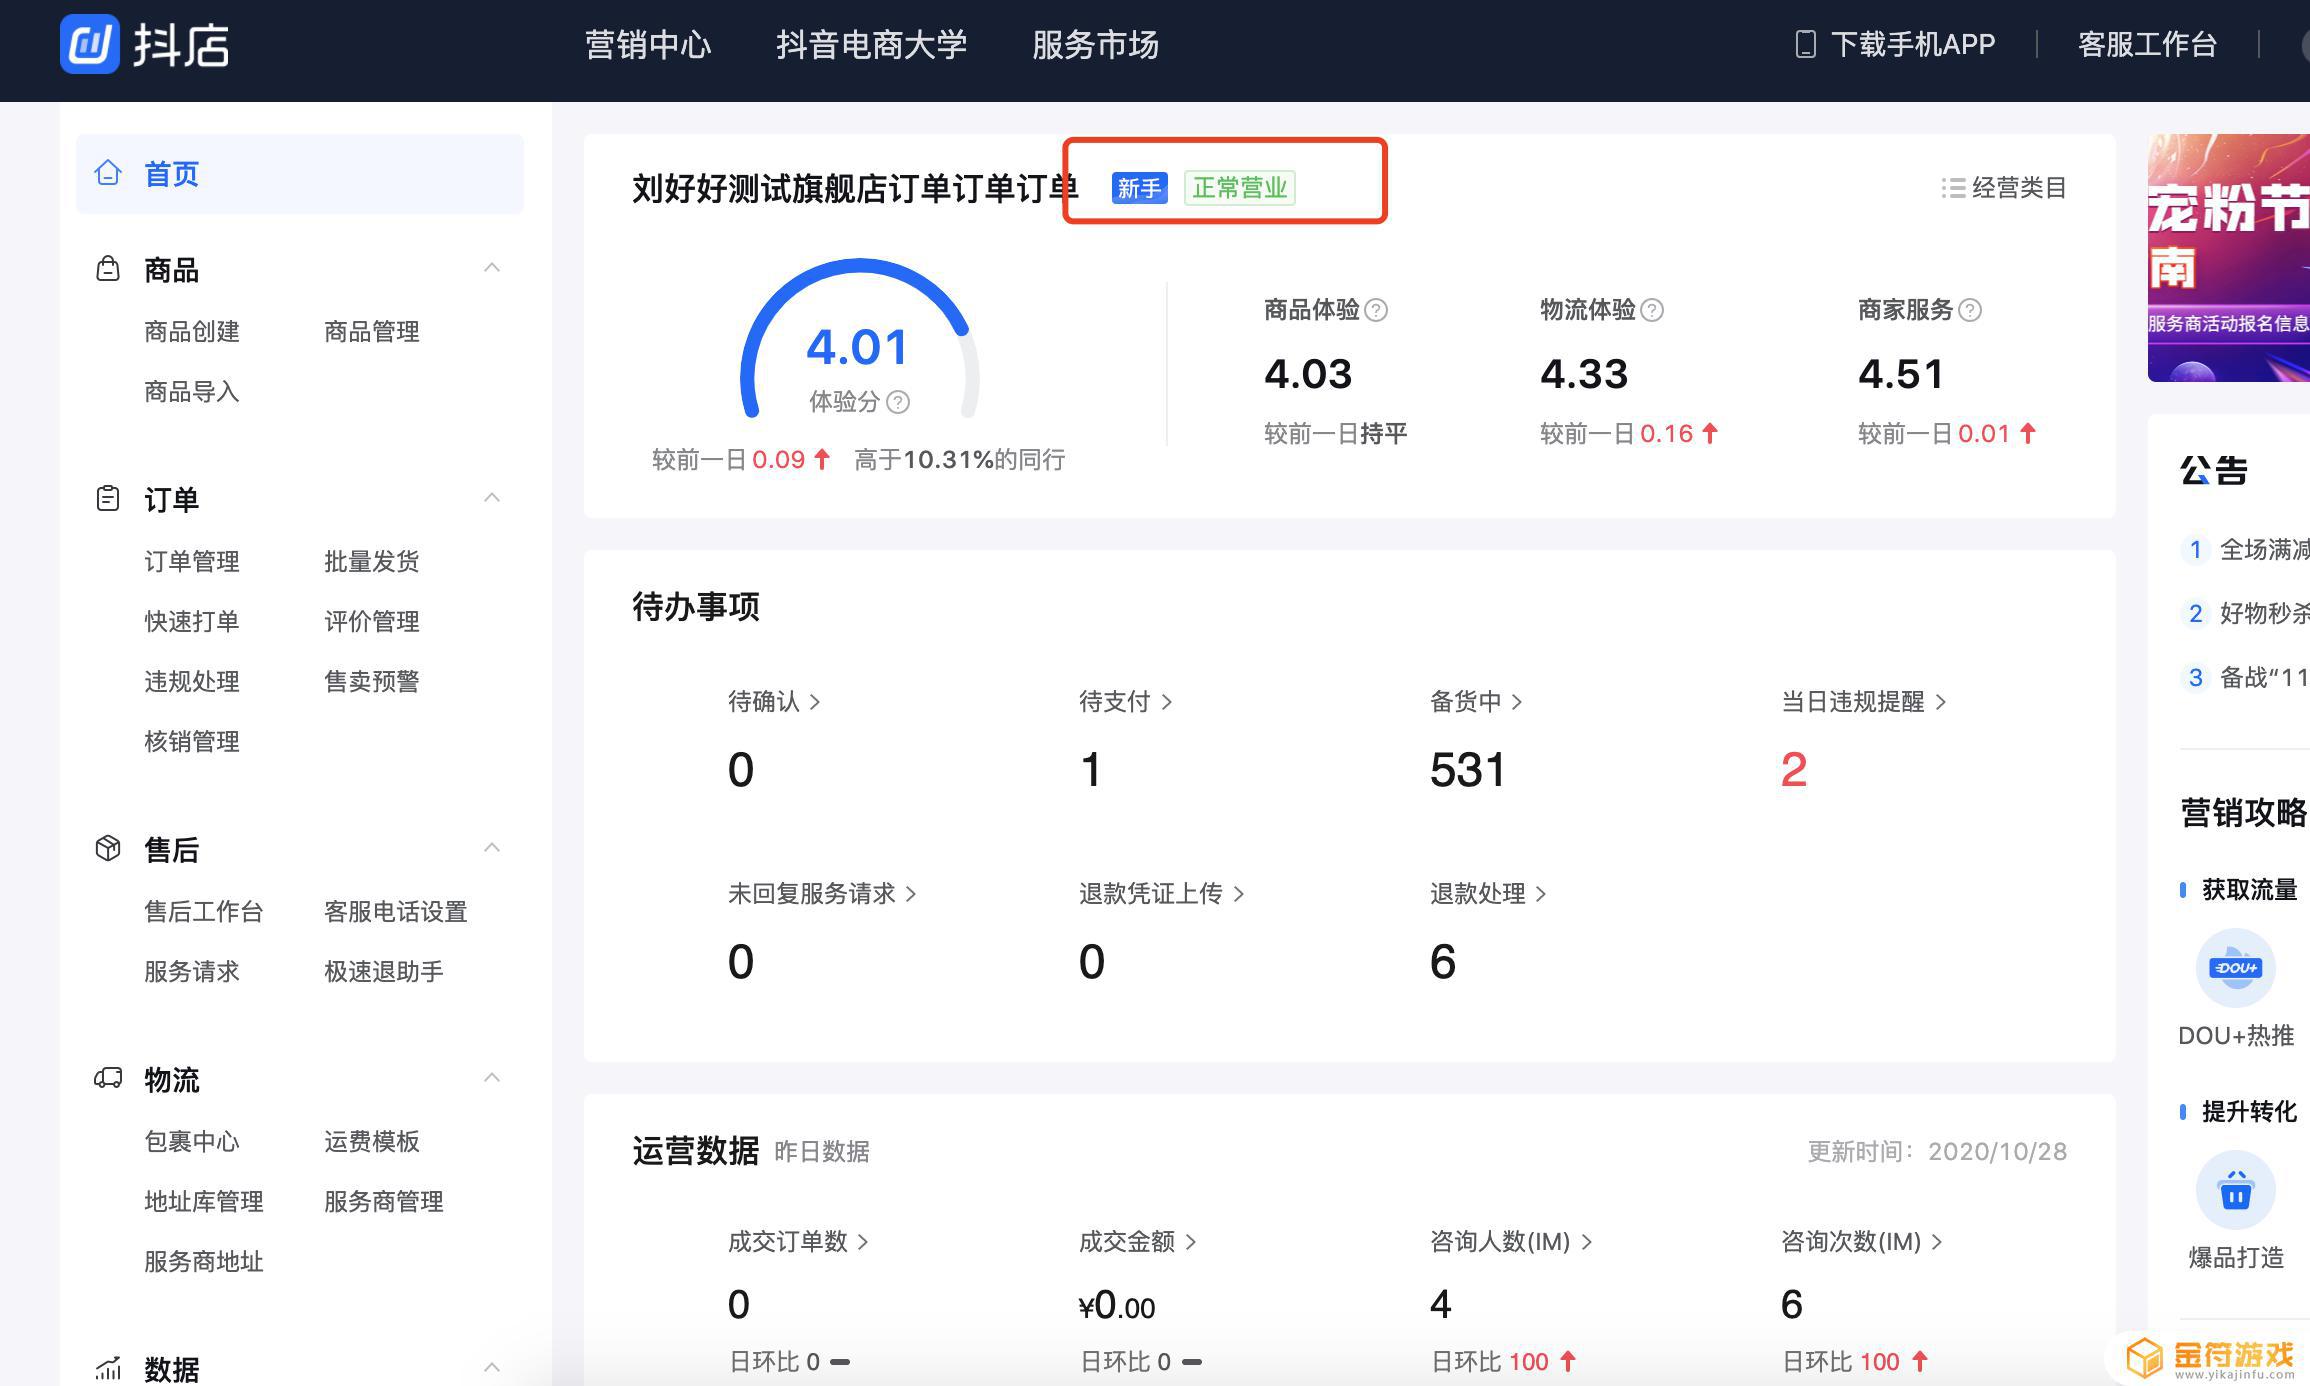This screenshot has height=1386, width=2310.
Task: Select 首页 in the sidebar
Action: pos(300,174)
